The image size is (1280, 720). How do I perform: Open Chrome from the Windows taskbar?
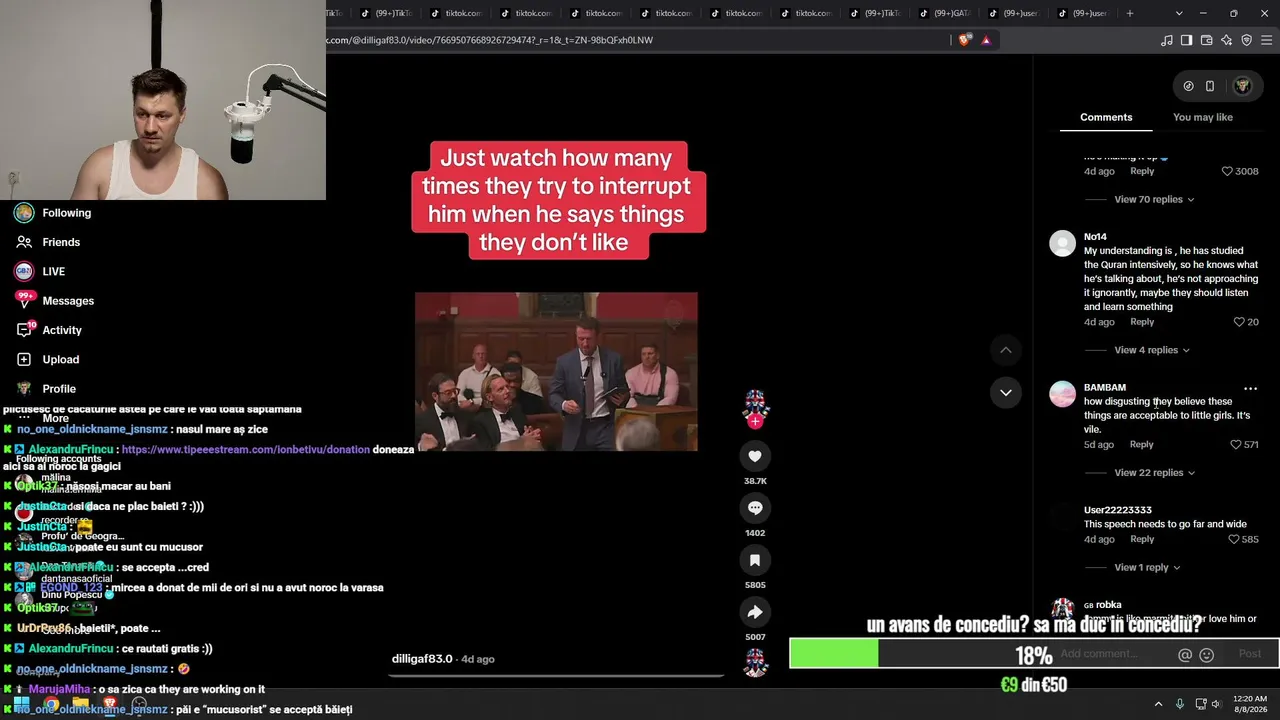(51, 704)
